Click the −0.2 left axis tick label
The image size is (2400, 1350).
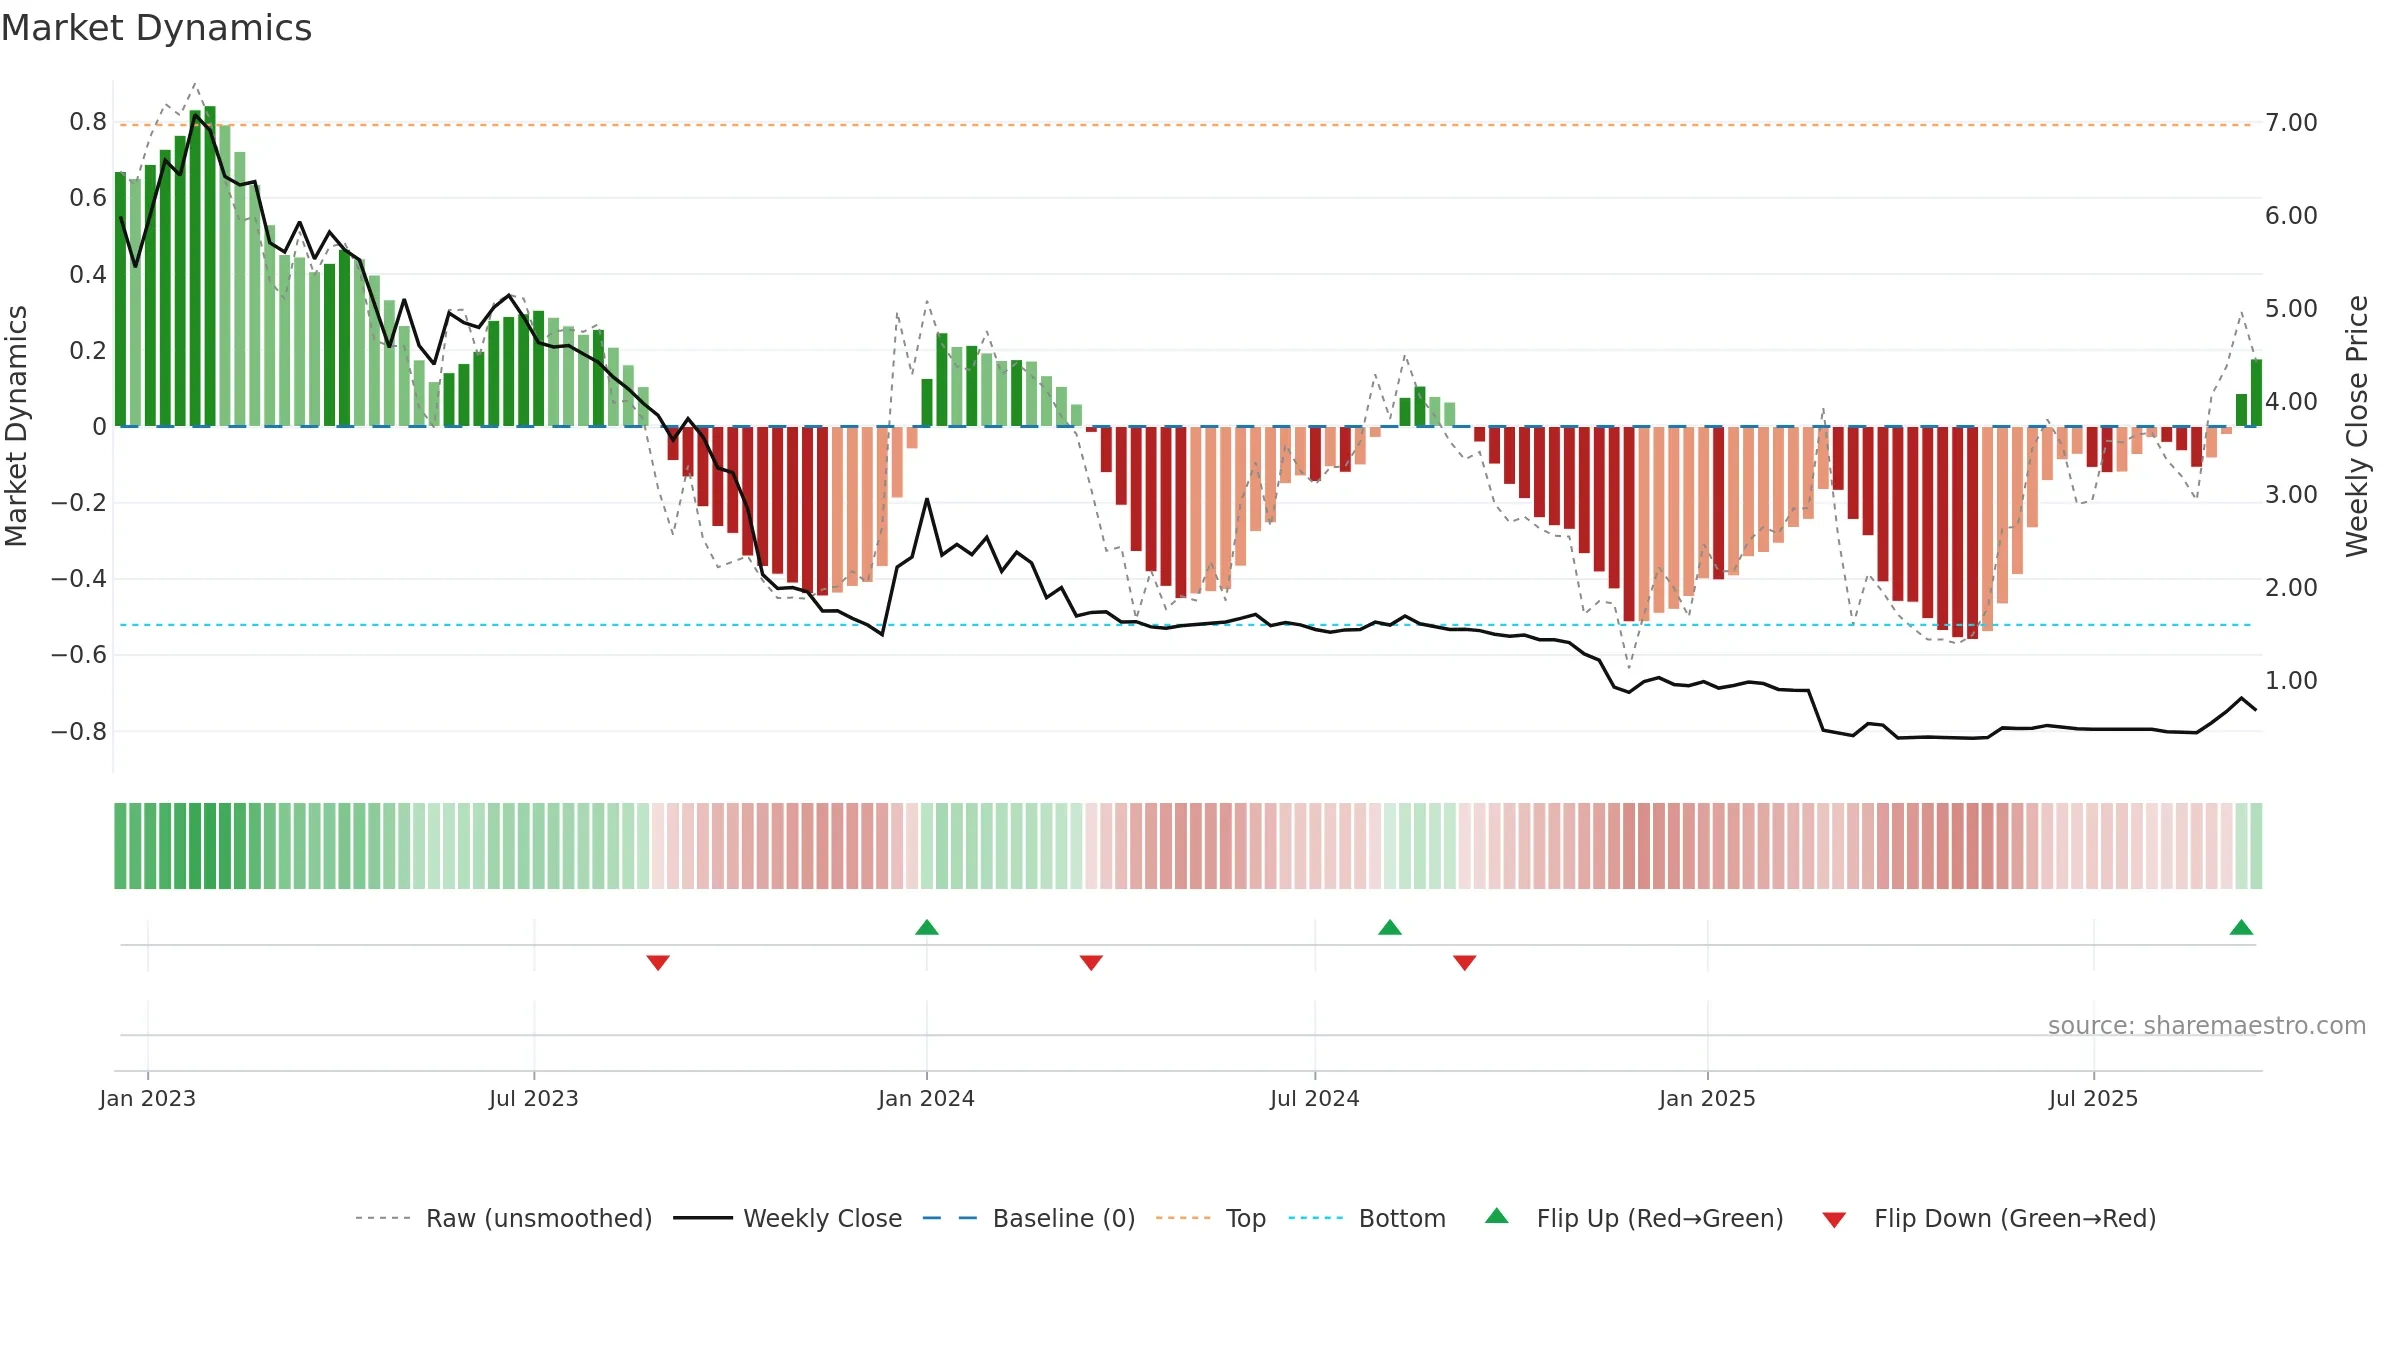(79, 503)
